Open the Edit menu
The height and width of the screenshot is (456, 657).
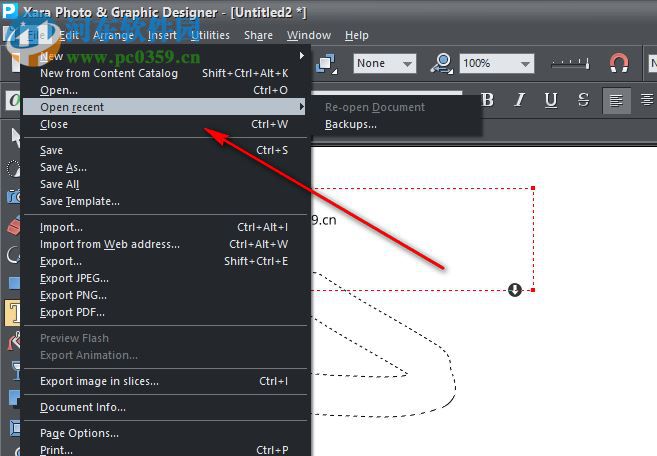tap(69, 35)
